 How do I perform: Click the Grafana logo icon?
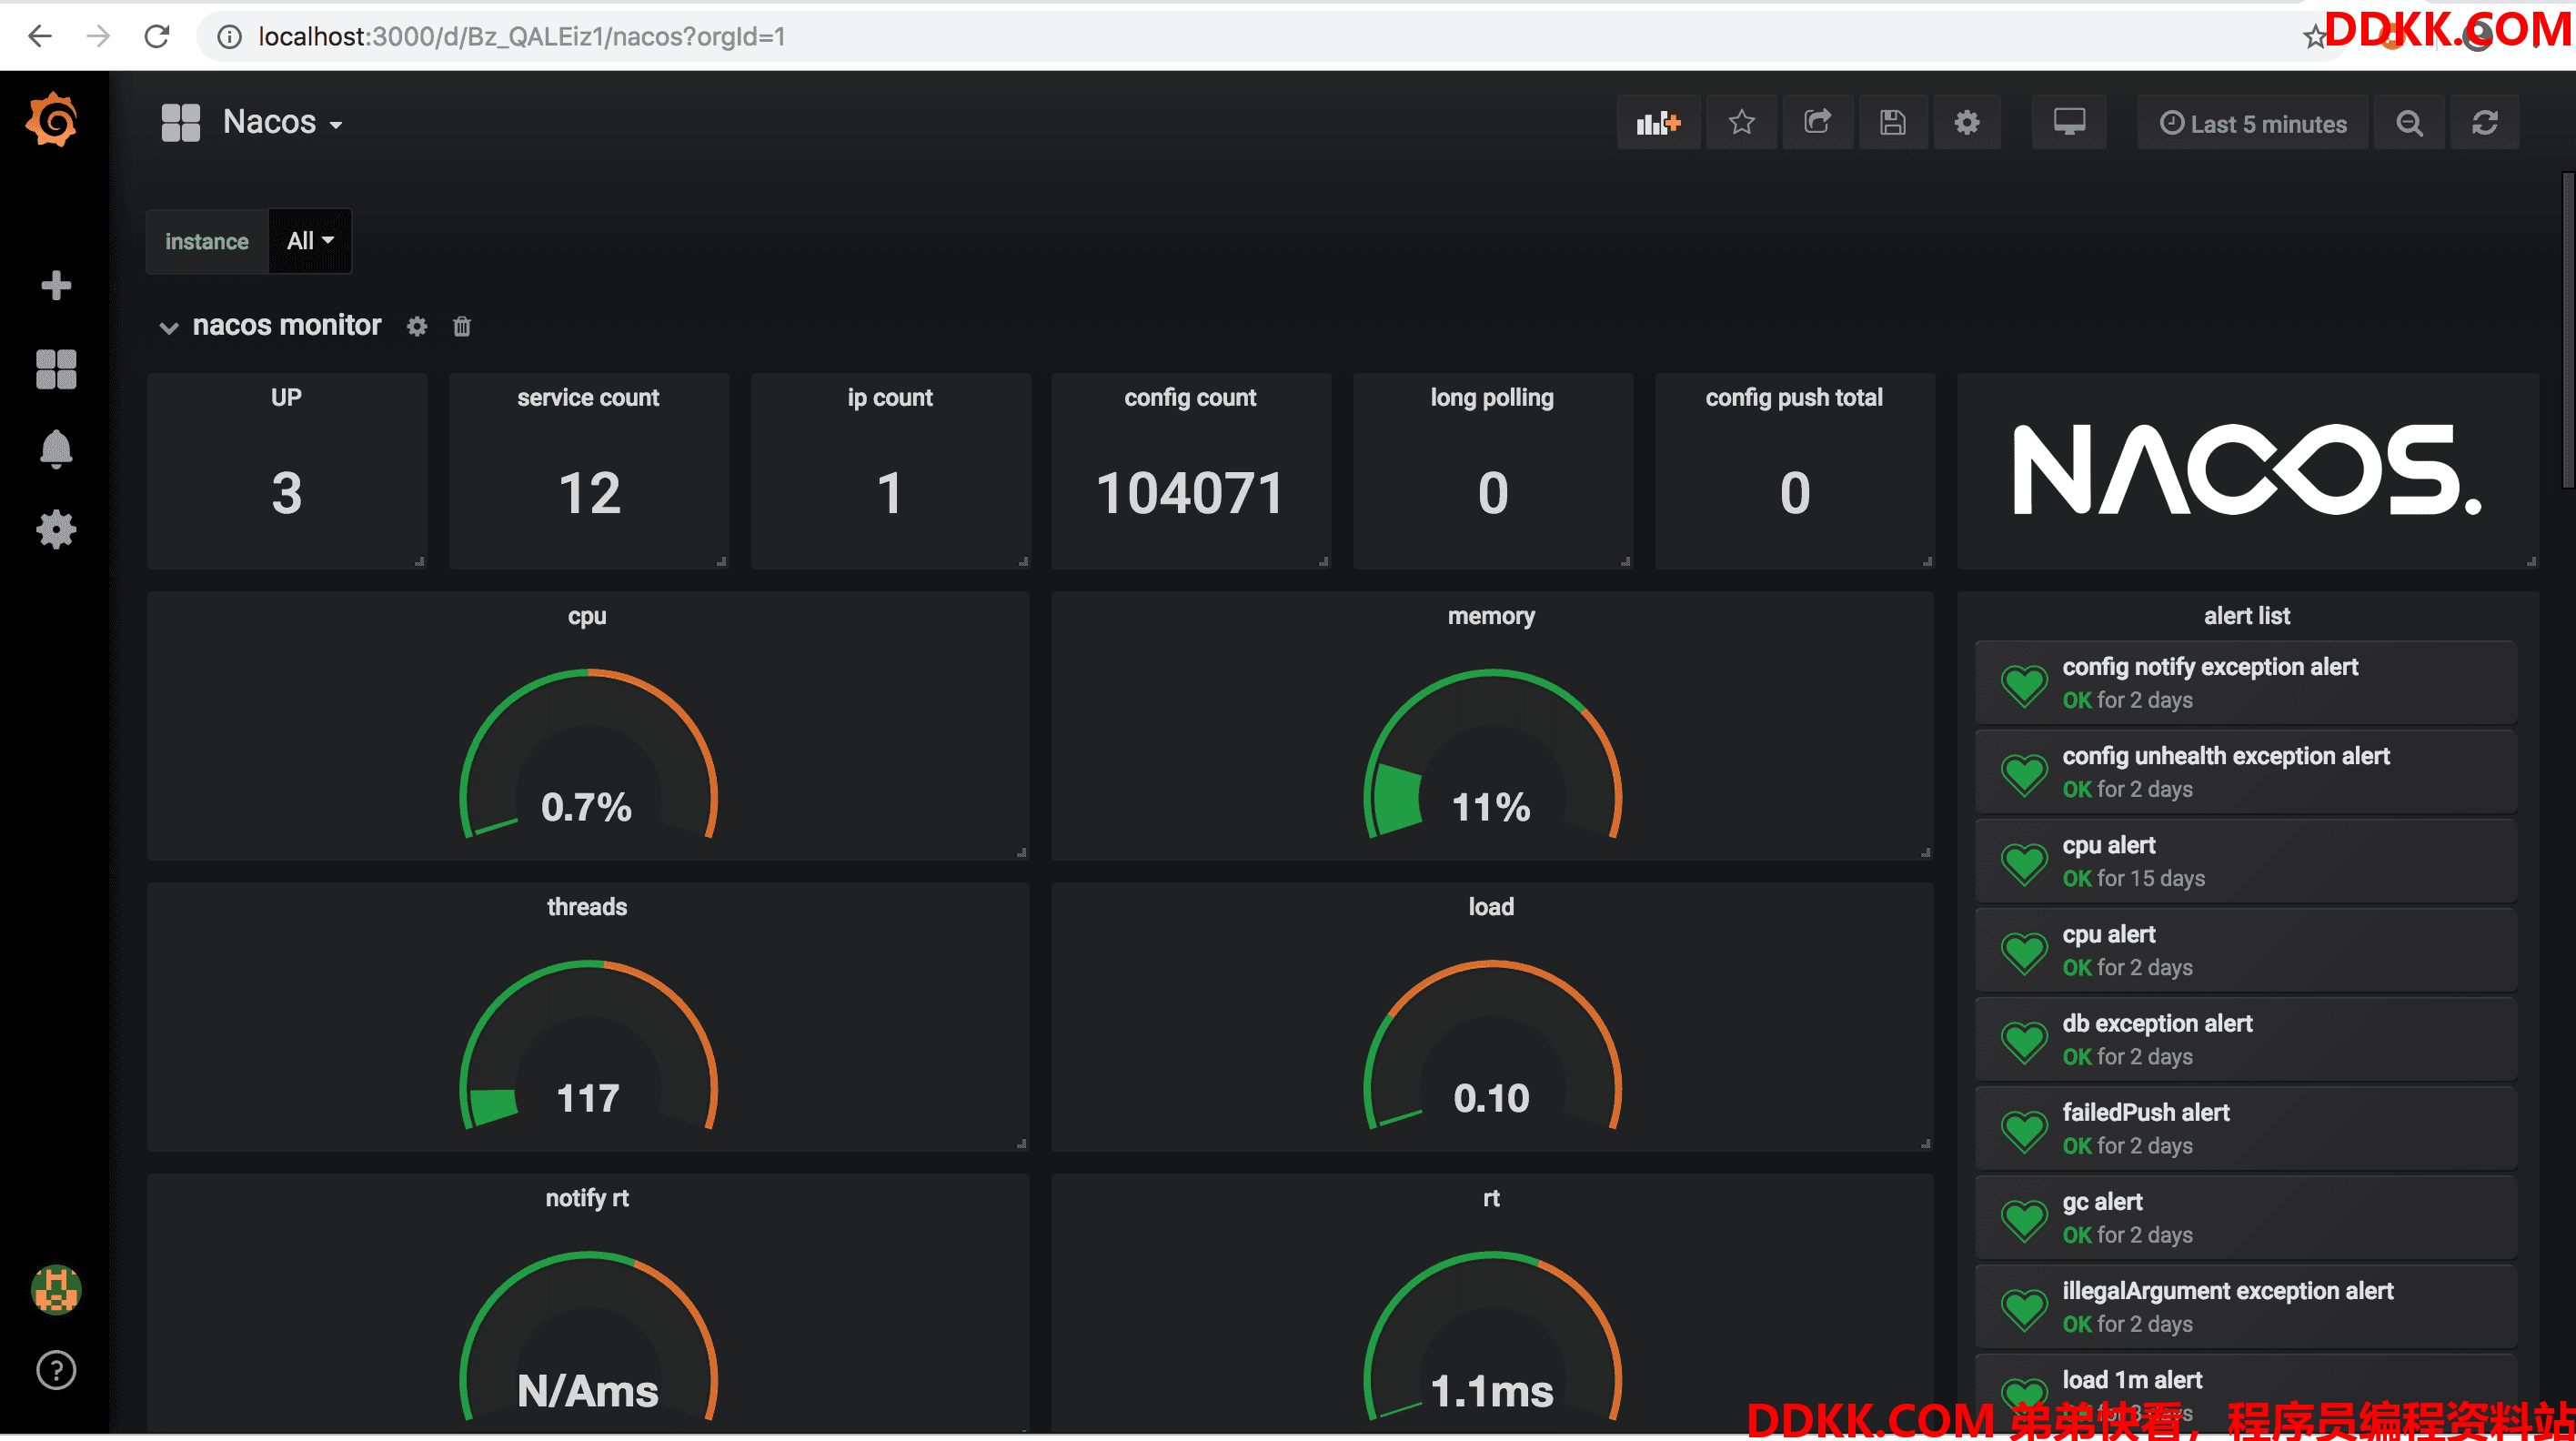point(52,121)
